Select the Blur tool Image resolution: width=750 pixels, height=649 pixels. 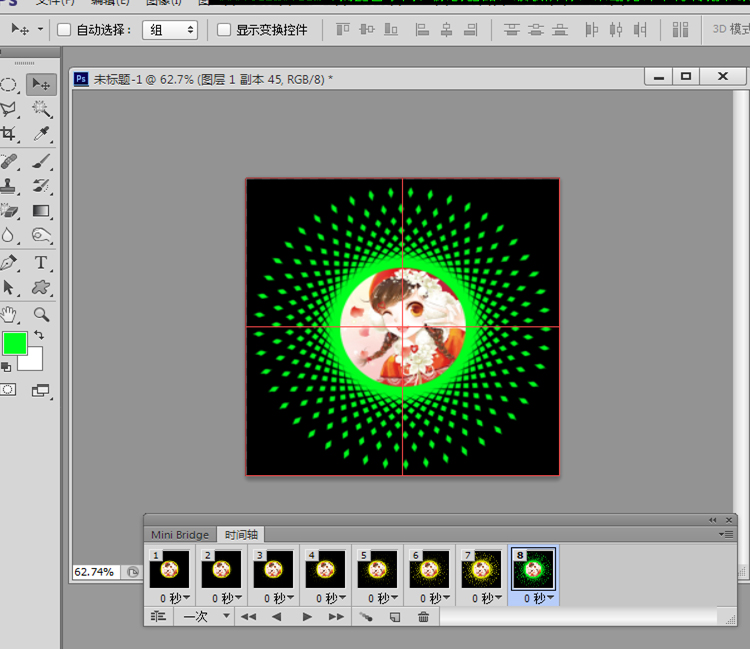click(9, 235)
